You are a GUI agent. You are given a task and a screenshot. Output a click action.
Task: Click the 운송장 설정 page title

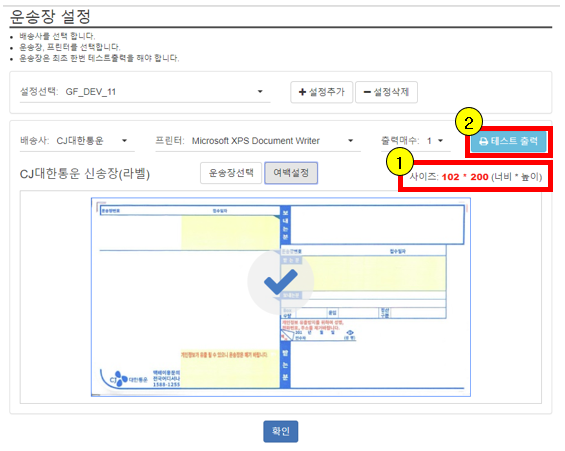click(x=50, y=17)
